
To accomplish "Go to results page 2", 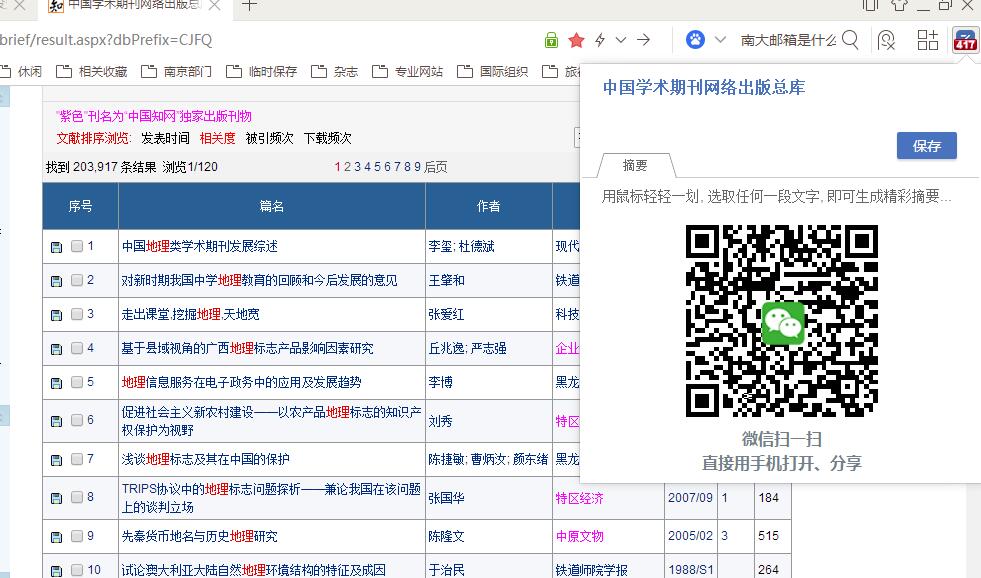I will click(x=347, y=167).
